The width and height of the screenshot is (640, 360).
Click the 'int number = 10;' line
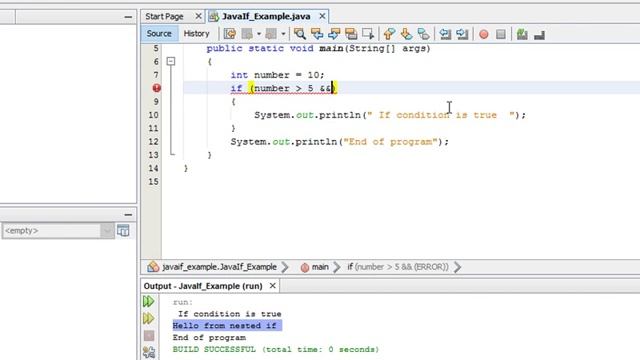(x=277, y=75)
